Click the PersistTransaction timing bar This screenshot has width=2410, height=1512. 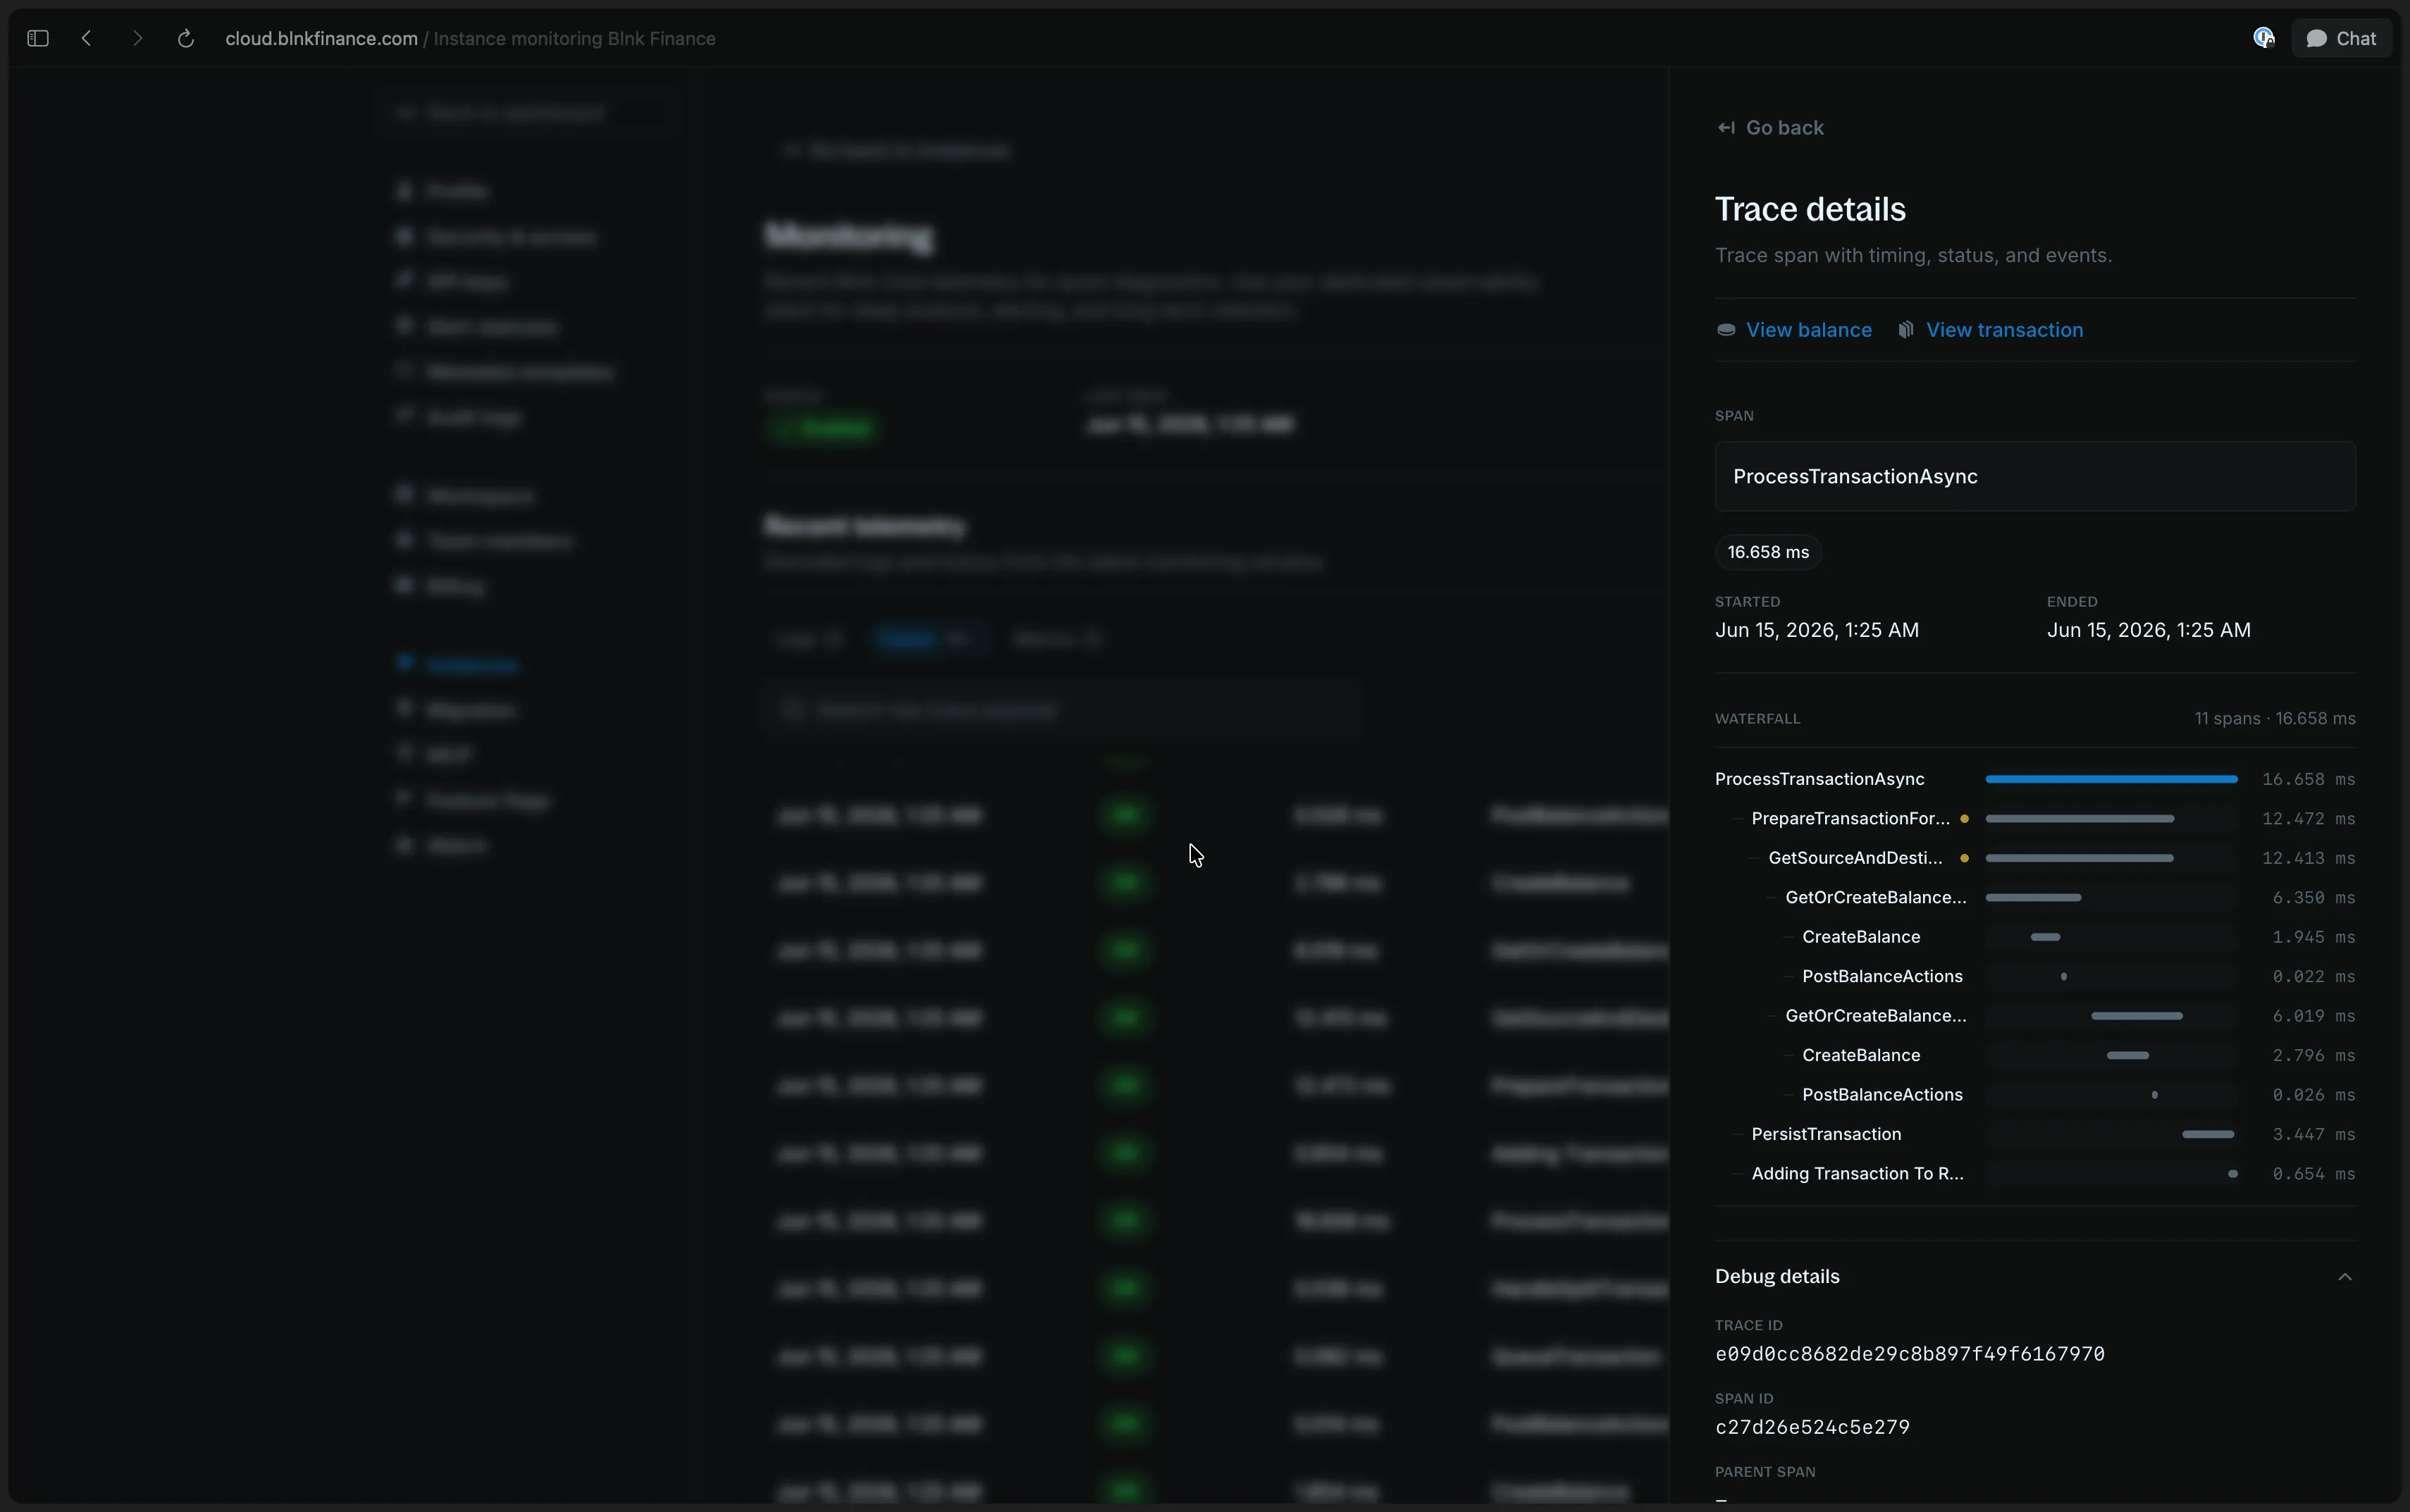coord(2208,1134)
